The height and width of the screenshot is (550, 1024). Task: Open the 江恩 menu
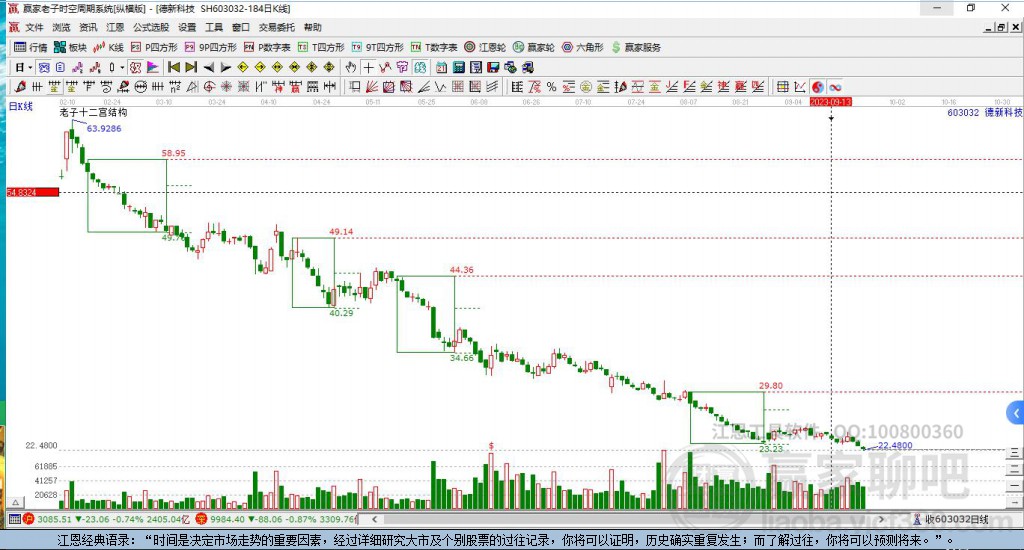coord(115,27)
